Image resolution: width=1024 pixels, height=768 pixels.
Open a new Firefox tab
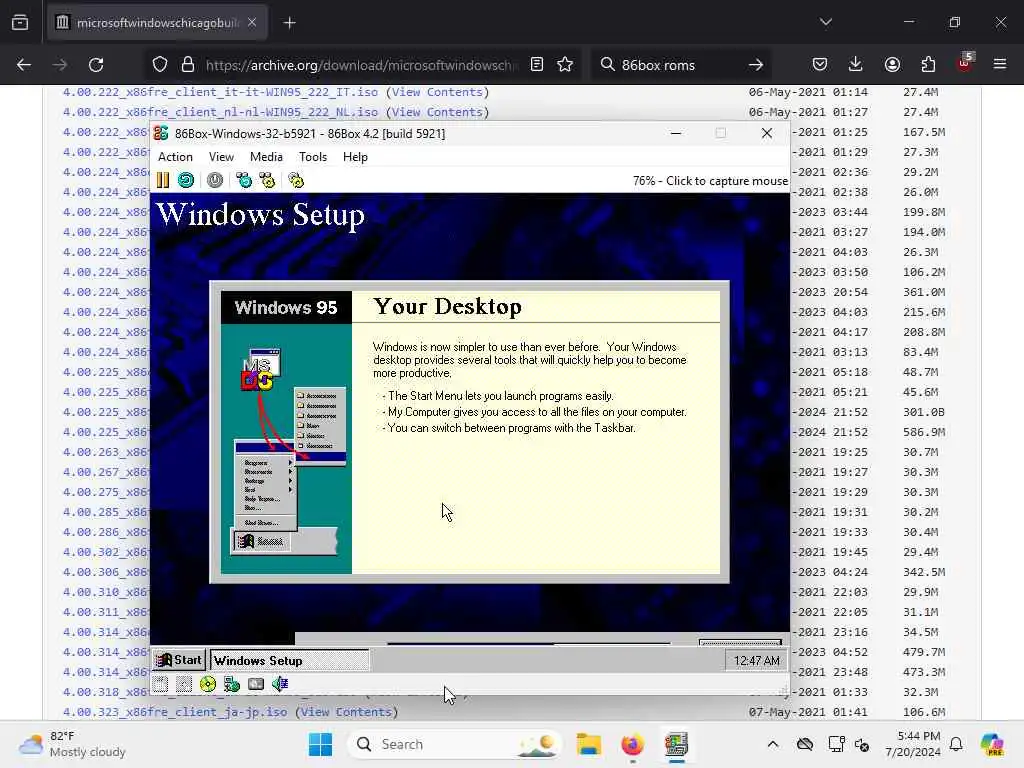tap(289, 23)
